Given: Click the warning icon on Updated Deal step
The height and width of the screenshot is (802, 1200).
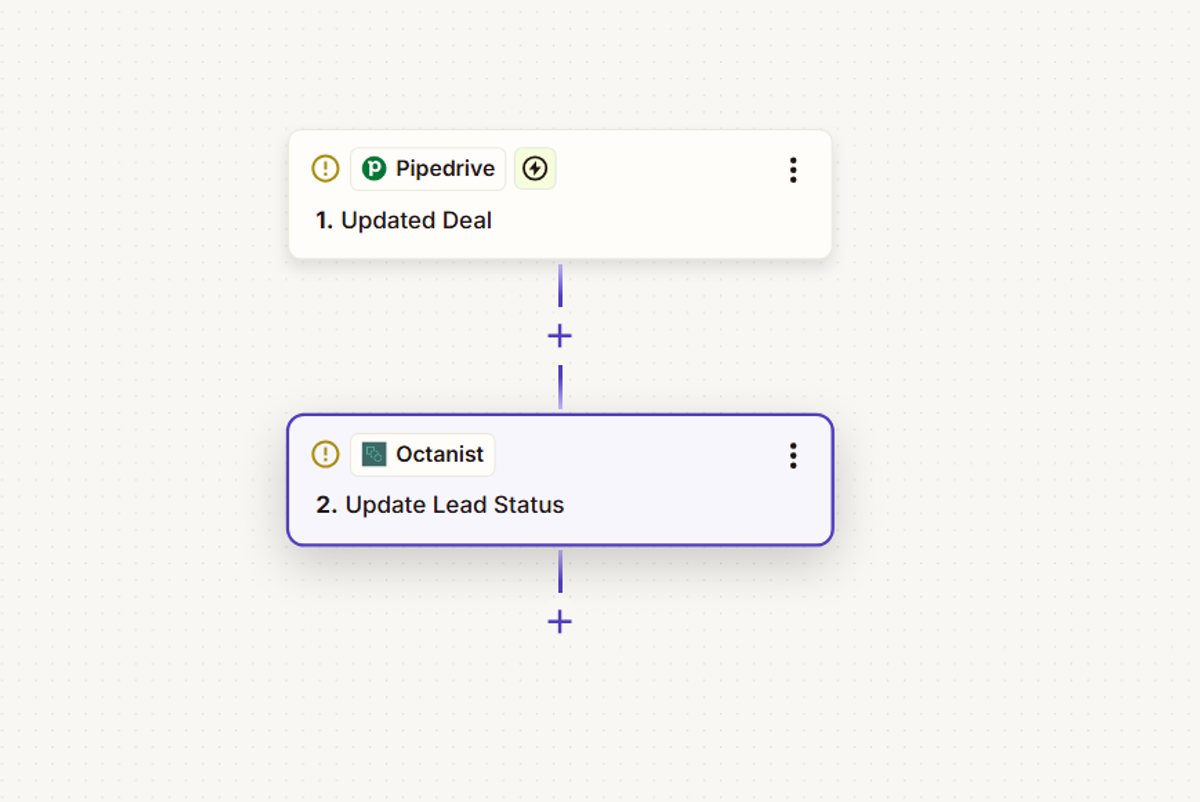Looking at the screenshot, I should click(325, 169).
